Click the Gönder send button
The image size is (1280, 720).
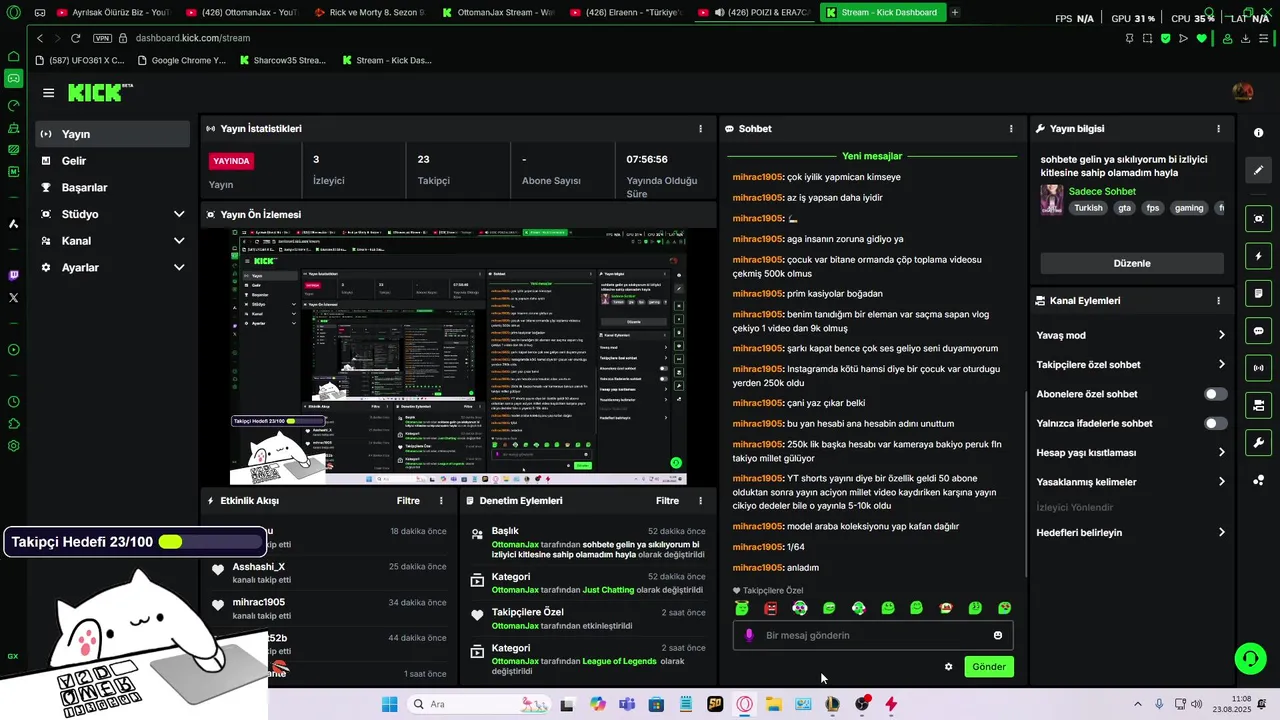pyautogui.click(x=989, y=667)
